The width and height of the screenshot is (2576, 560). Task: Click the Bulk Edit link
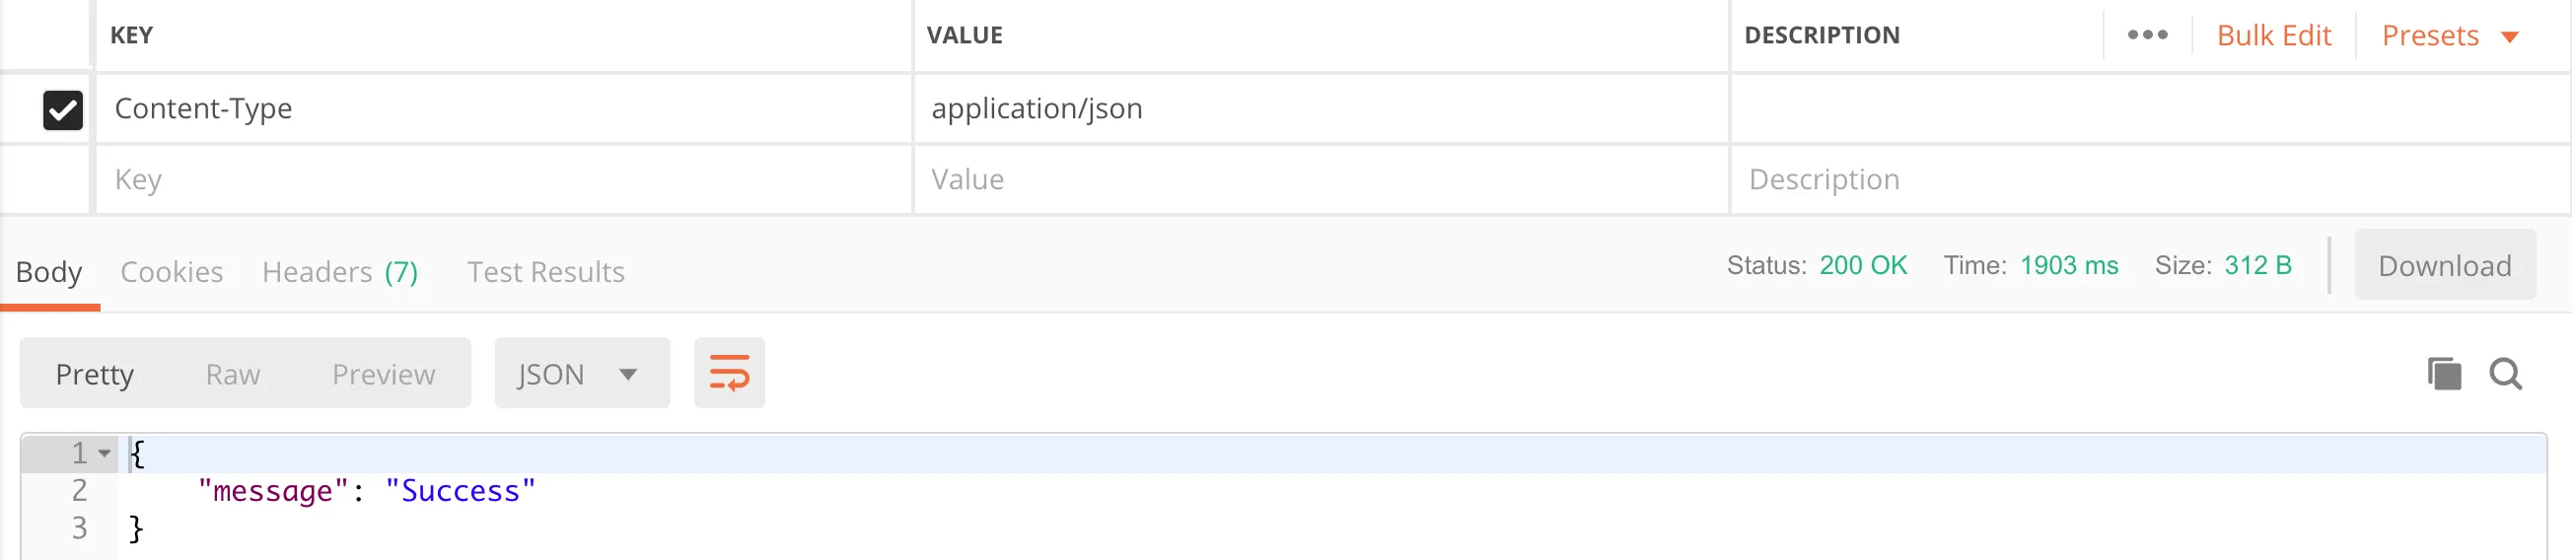coord(2273,36)
